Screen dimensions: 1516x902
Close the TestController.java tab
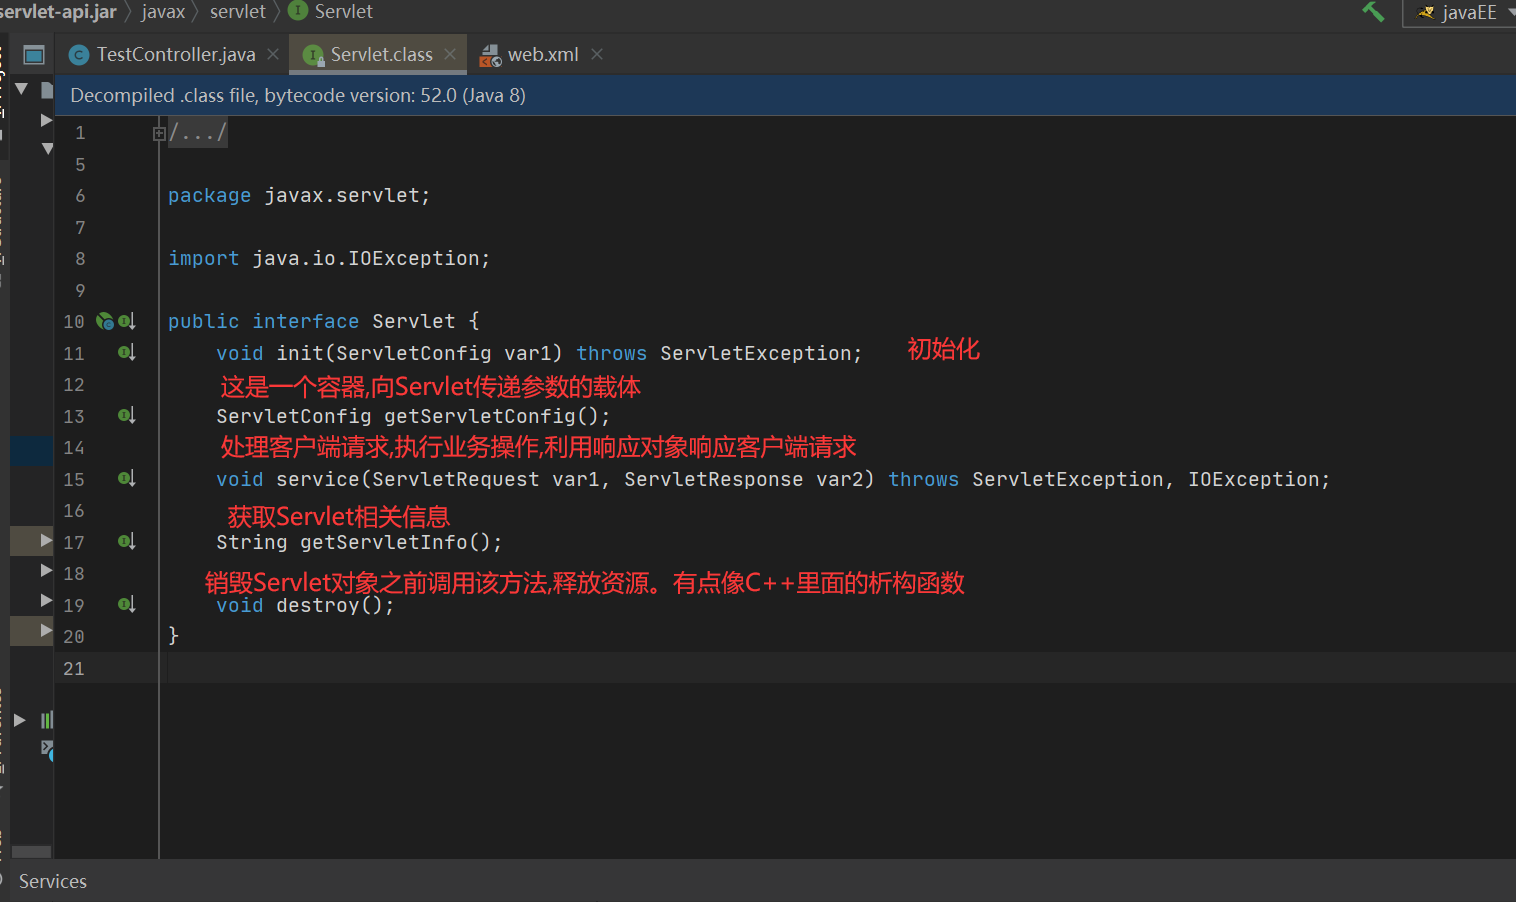273,55
